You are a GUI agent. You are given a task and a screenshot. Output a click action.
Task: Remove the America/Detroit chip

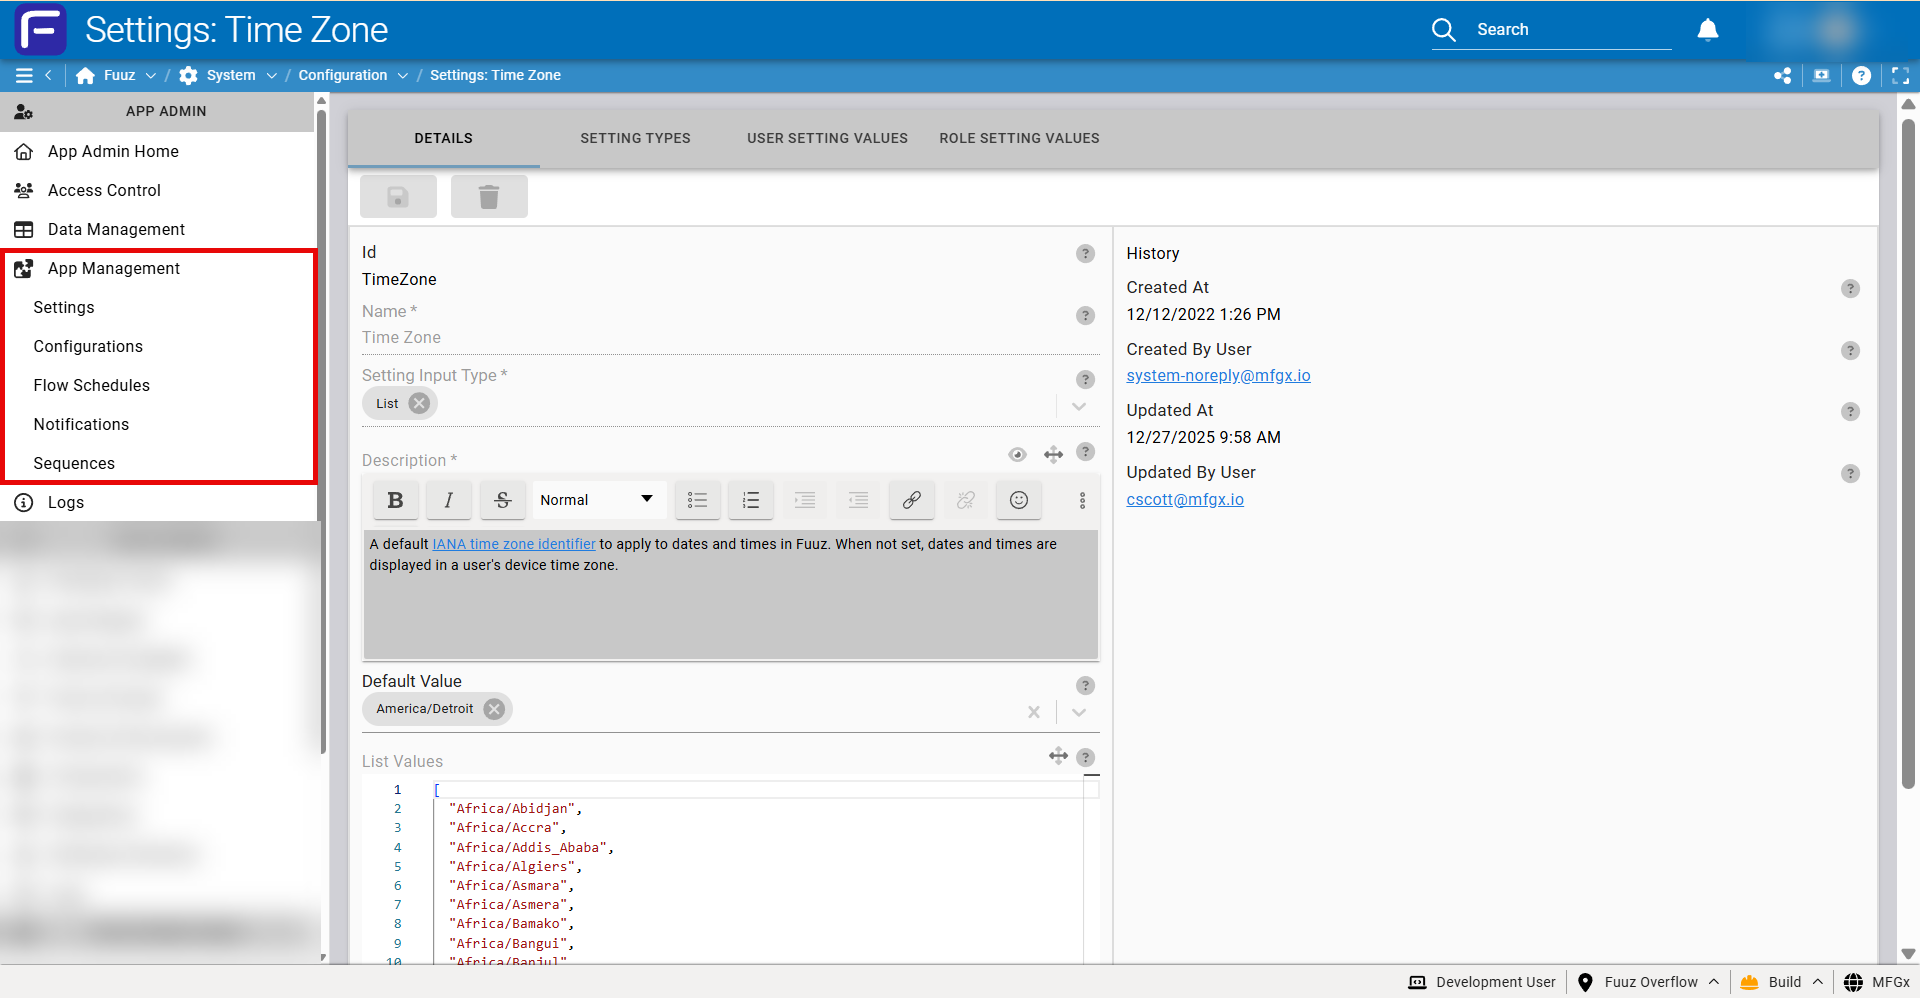click(x=494, y=709)
